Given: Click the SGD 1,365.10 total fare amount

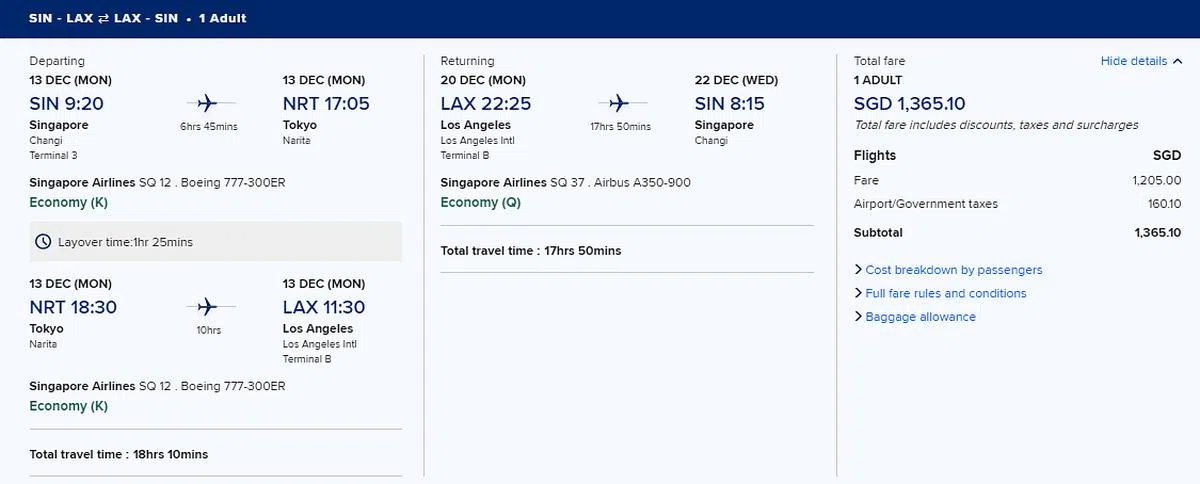Looking at the screenshot, I should 910,104.
